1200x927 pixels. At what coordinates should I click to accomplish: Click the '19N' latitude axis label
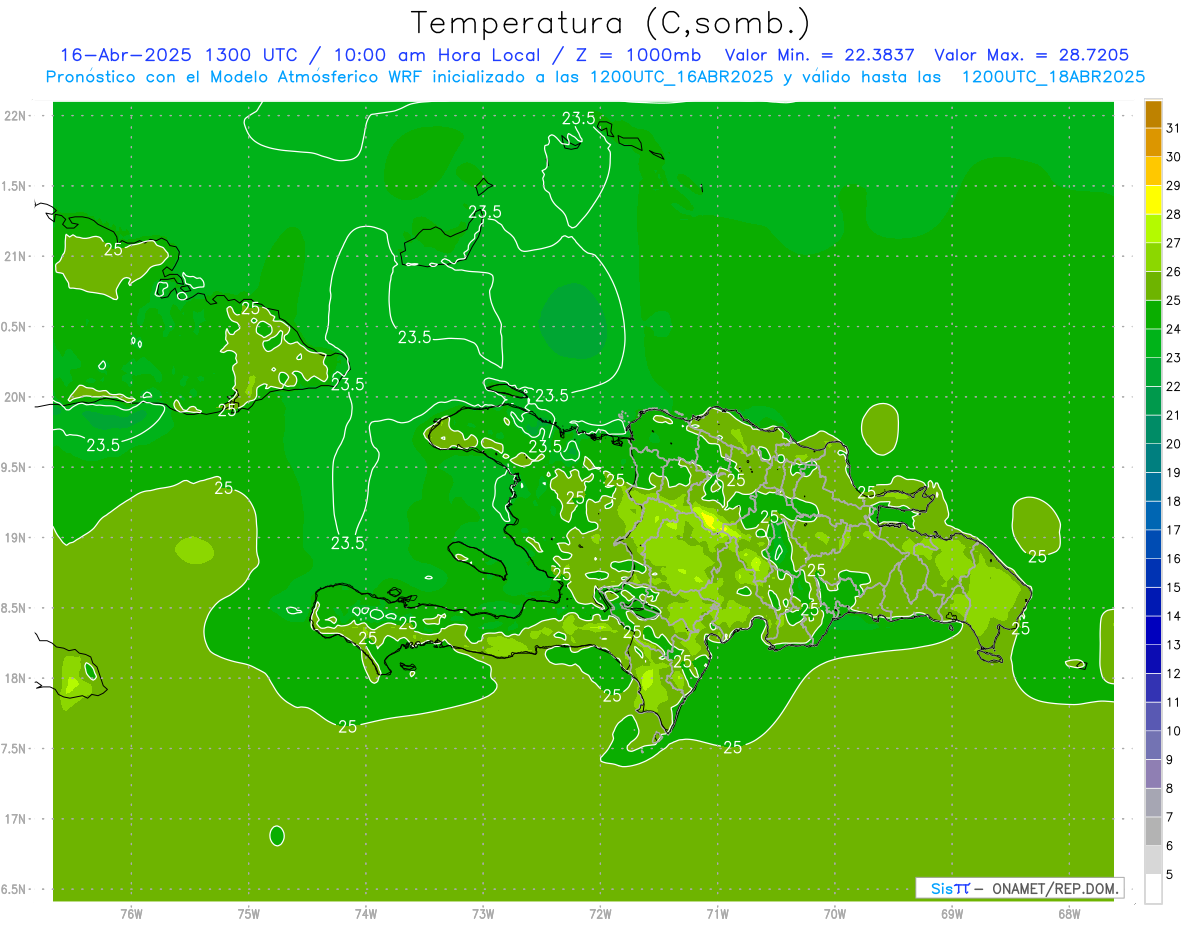pos(16,538)
